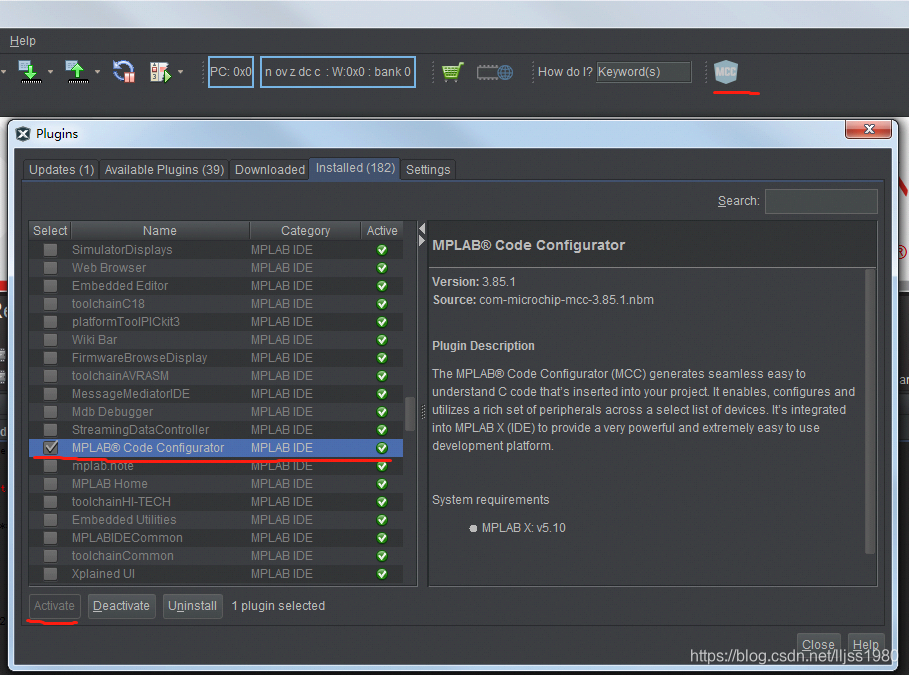Check the MPLAB Home select checkbox
This screenshot has width=909, height=675.
click(50, 484)
